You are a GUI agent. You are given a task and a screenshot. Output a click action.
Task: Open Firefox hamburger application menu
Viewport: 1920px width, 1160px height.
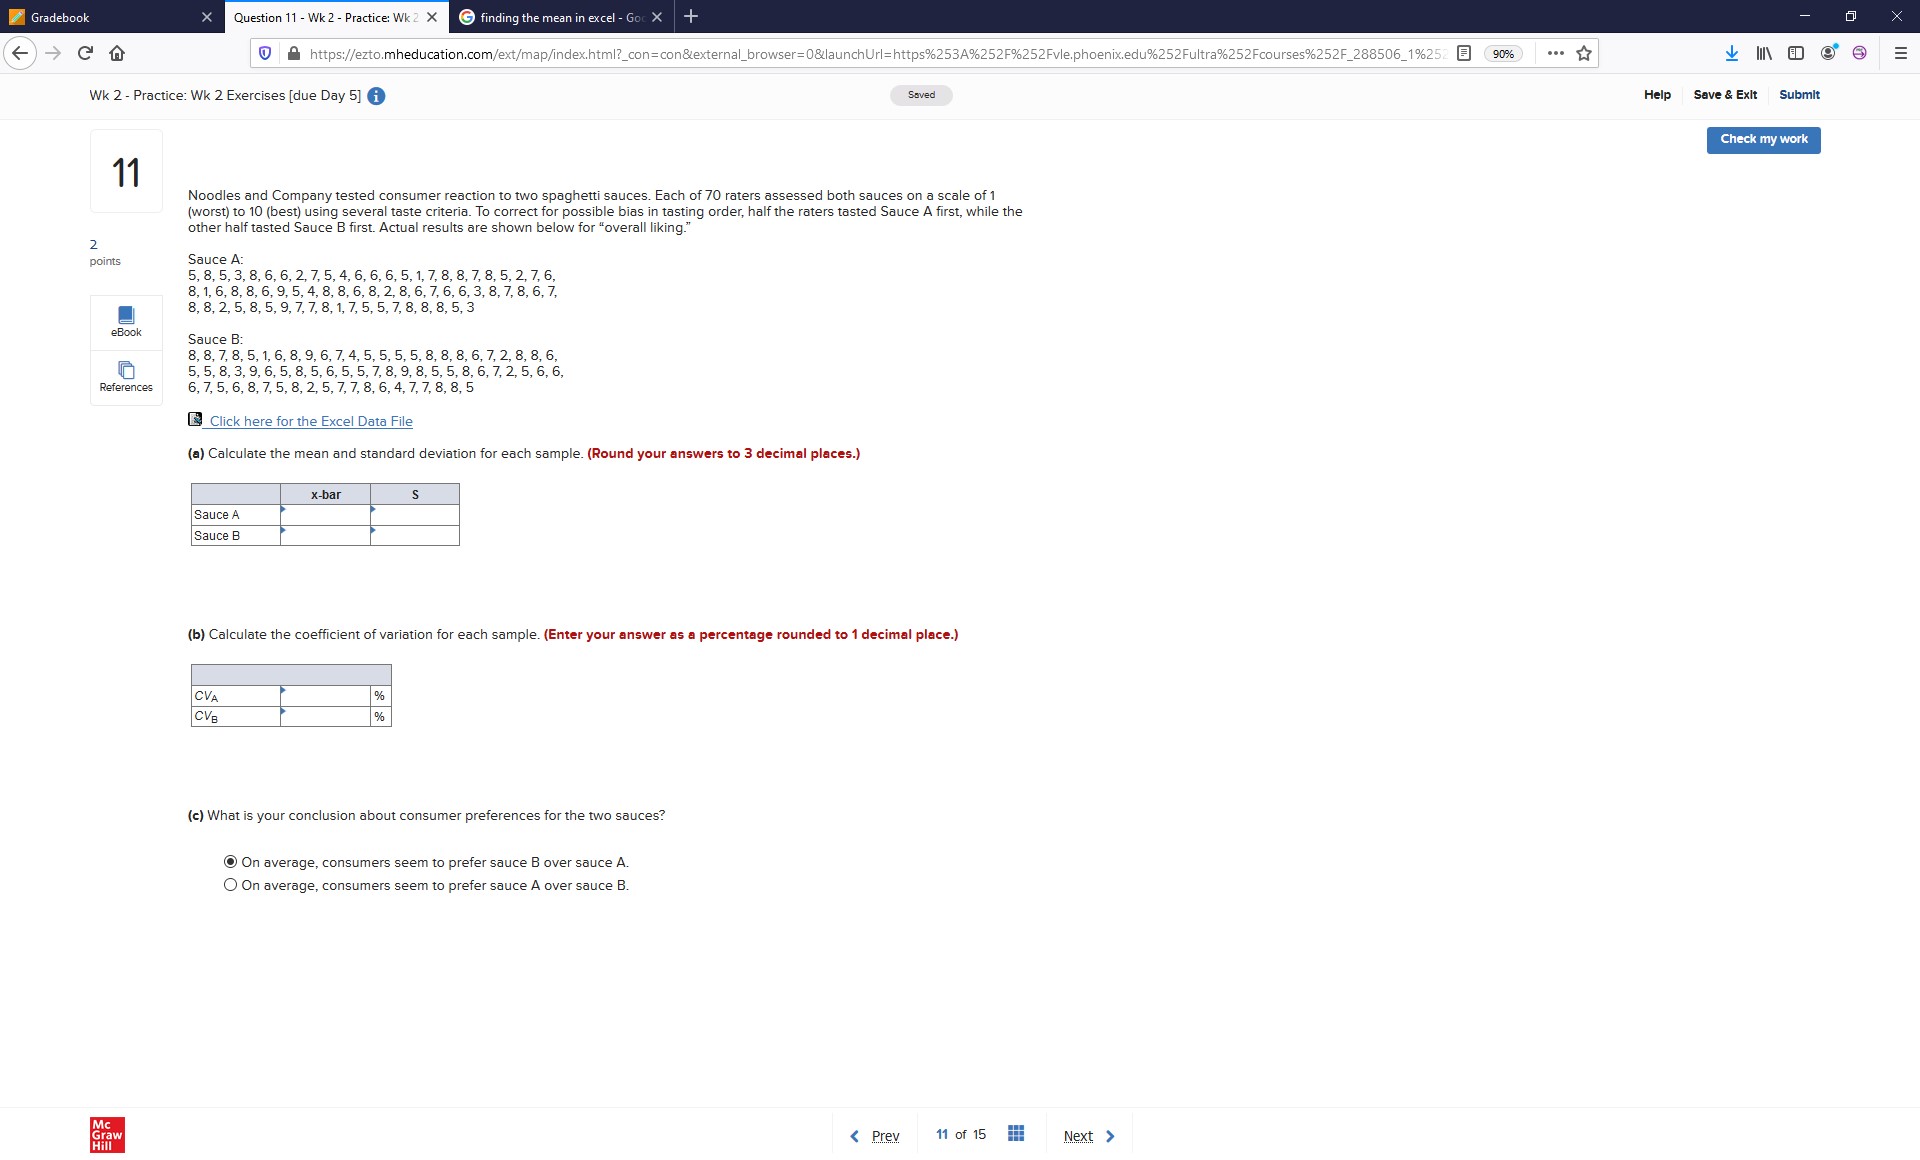click(x=1900, y=54)
